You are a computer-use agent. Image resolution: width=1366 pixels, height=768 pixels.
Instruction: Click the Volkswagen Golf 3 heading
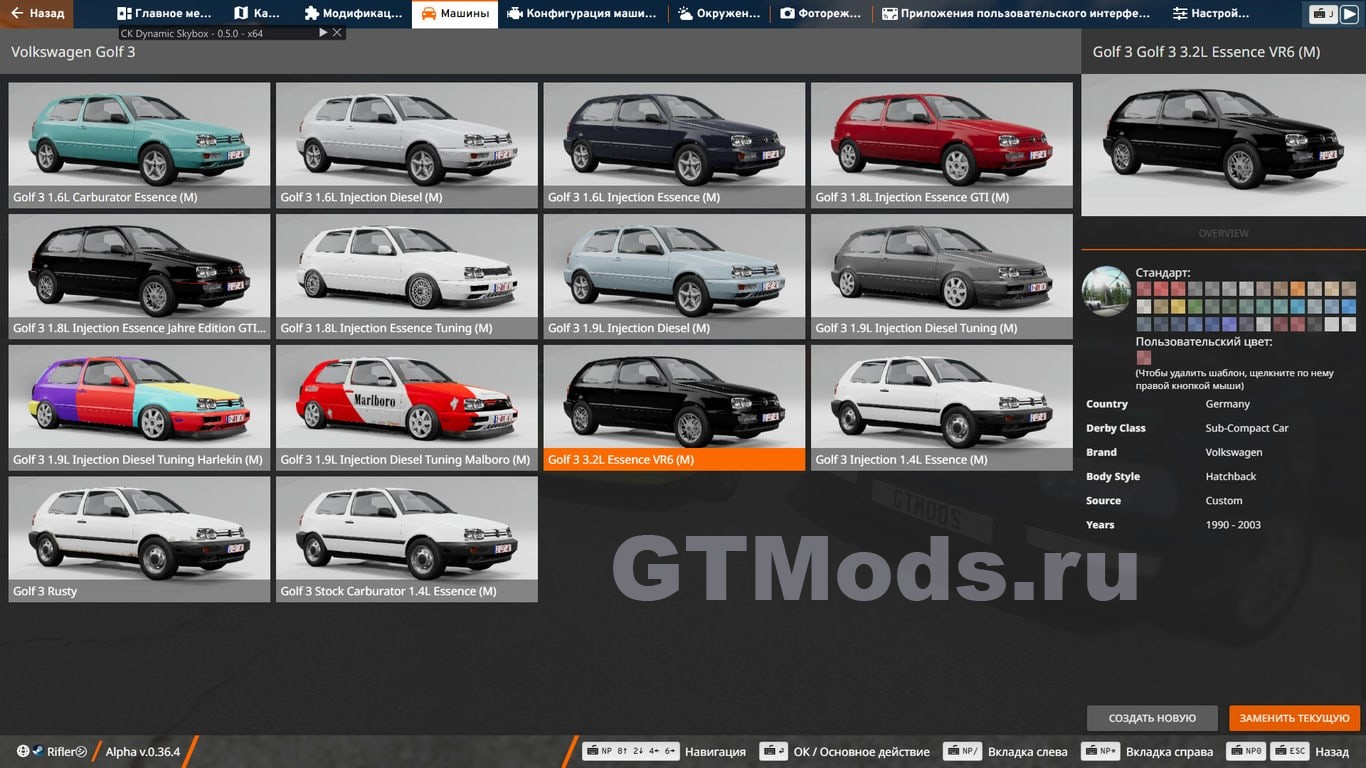[x=73, y=52]
